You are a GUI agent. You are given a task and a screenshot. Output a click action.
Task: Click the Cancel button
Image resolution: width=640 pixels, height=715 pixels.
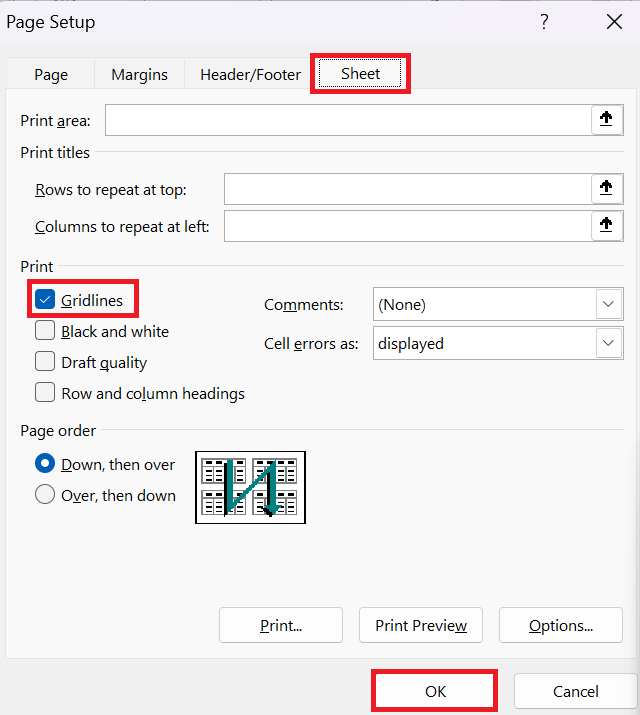pos(575,691)
